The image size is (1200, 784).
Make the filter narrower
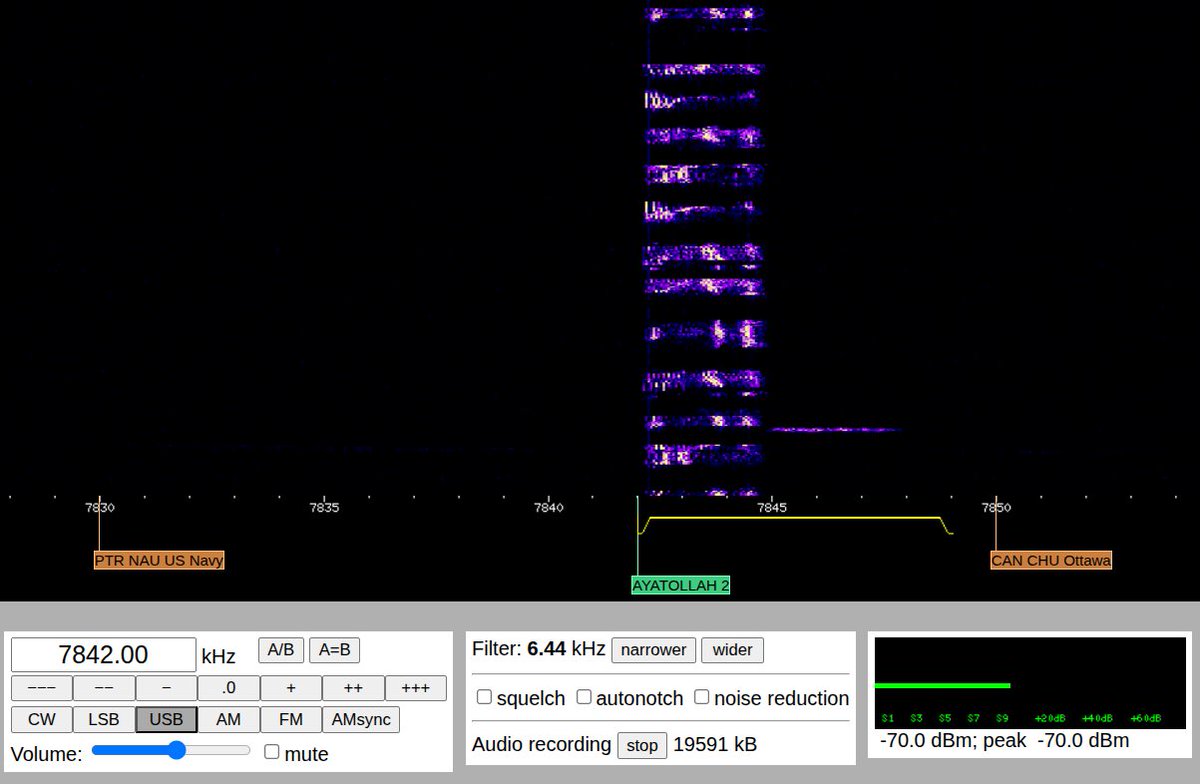[x=654, y=650]
